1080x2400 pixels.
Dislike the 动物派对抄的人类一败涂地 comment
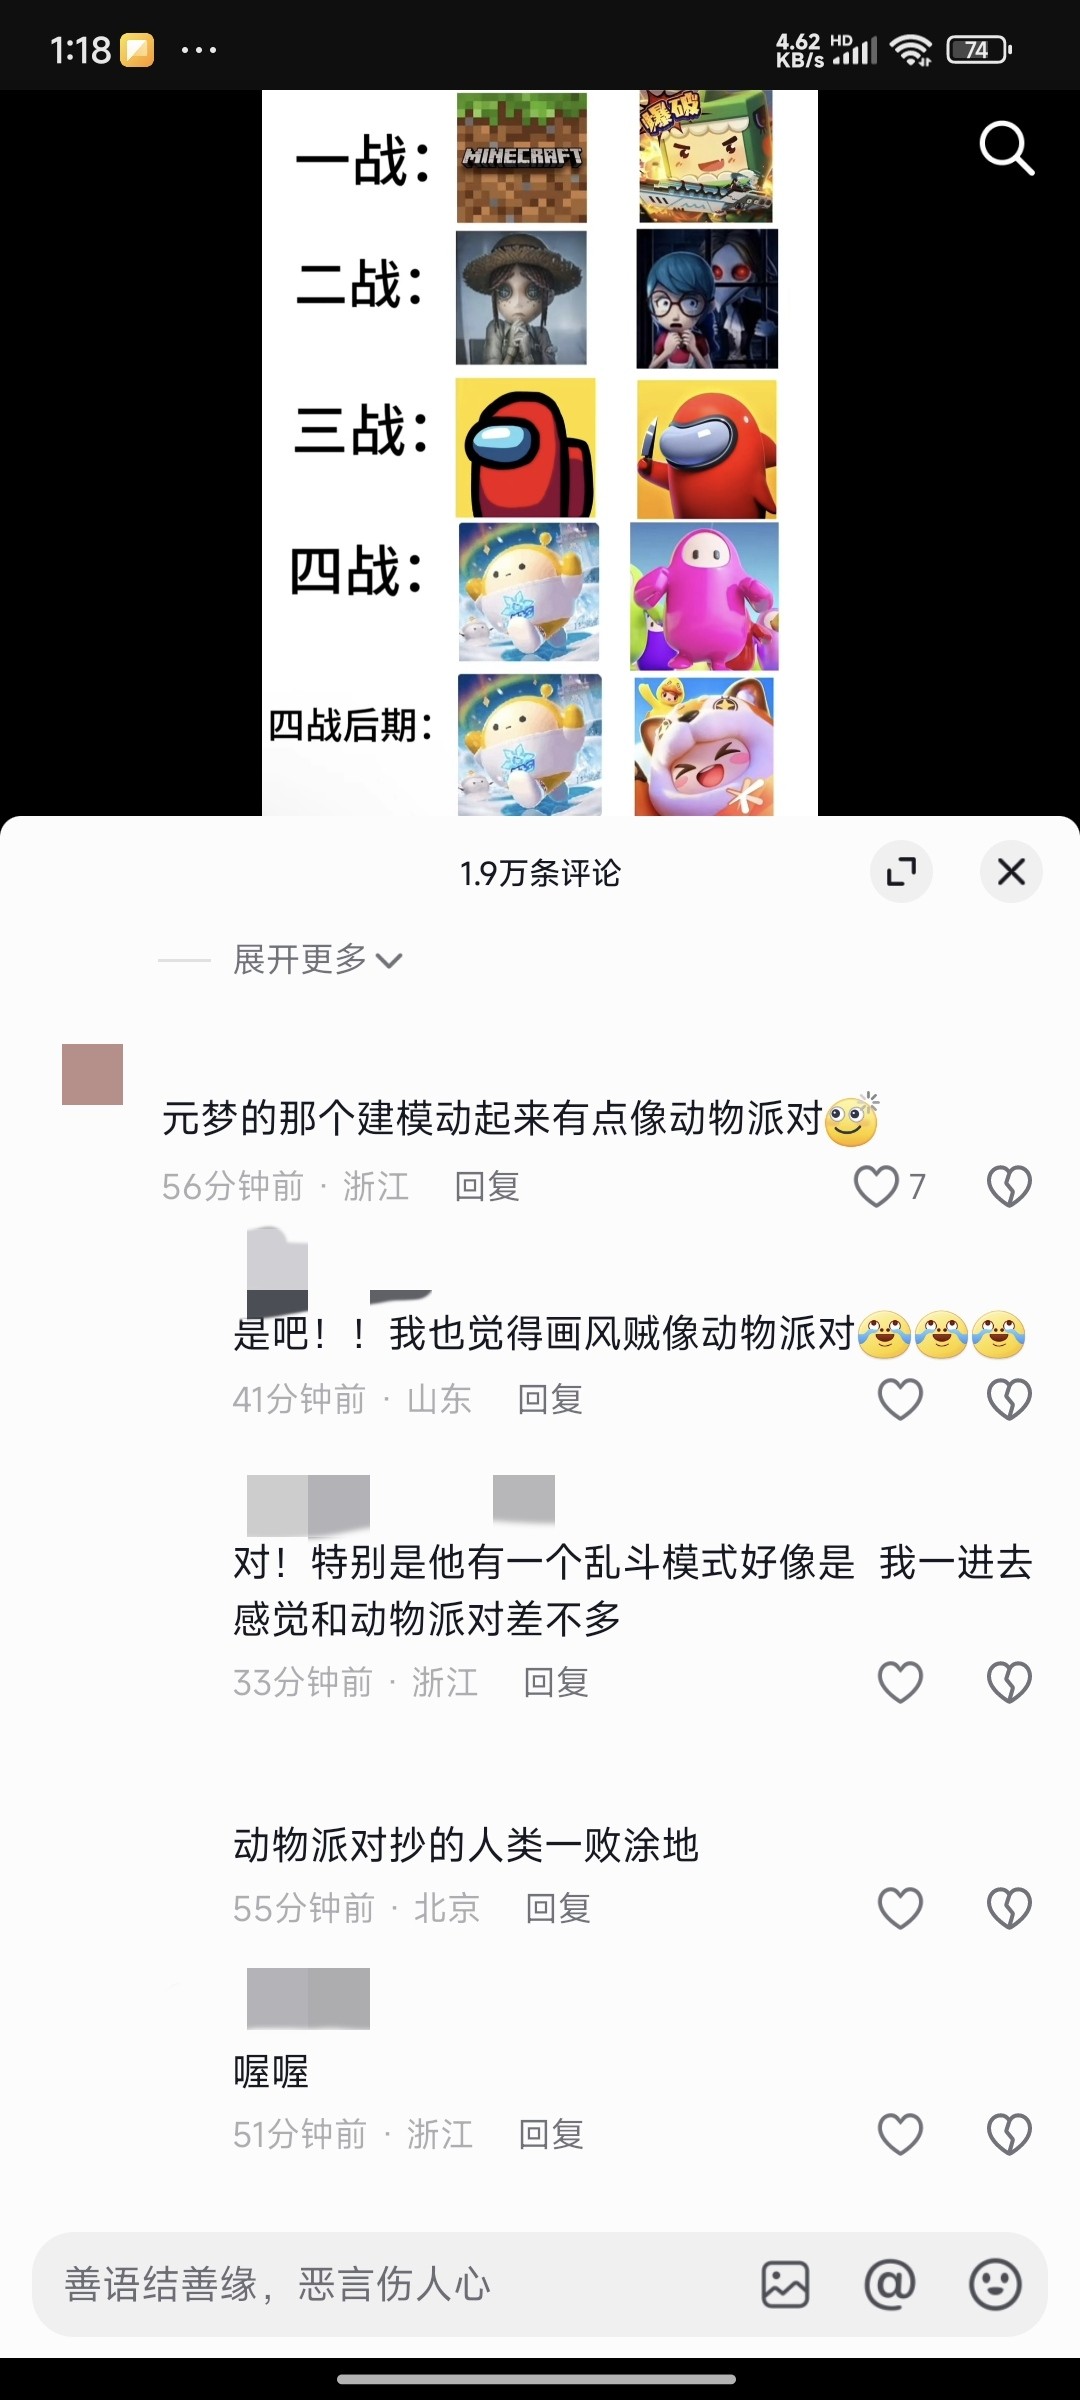[1009, 1908]
